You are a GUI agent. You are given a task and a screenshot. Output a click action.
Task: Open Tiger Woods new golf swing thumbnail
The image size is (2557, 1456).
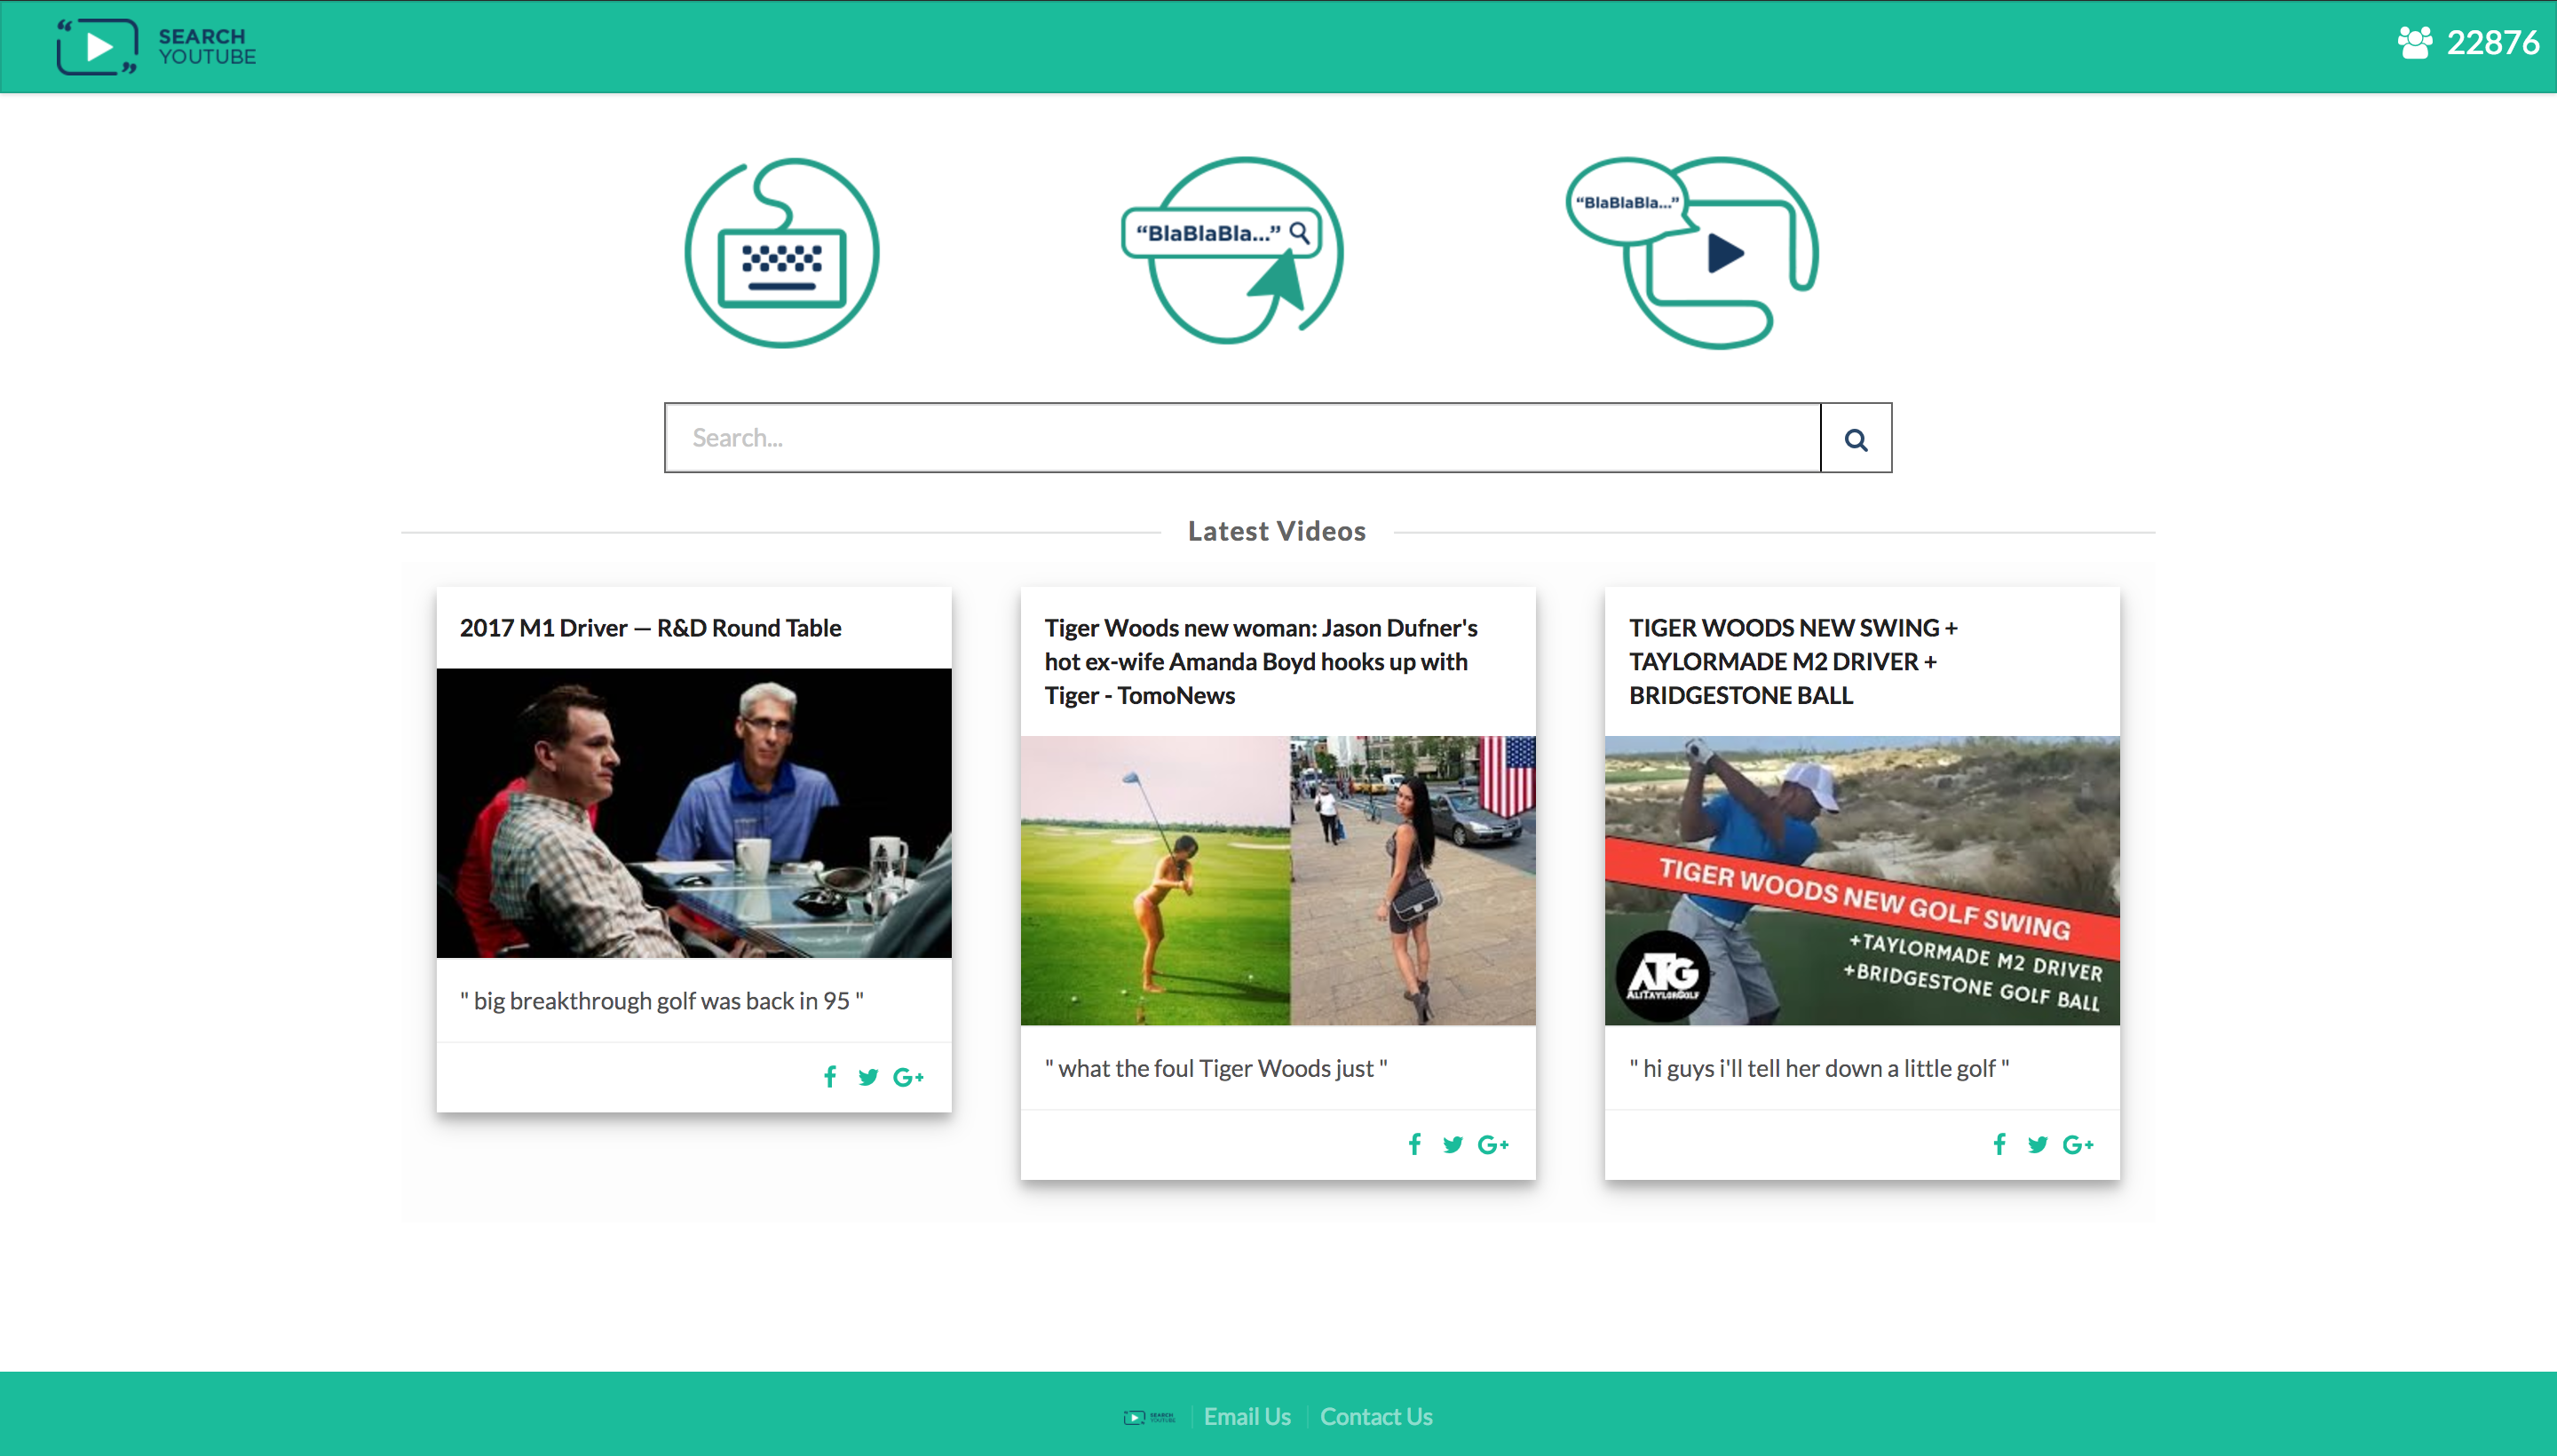[1861, 880]
